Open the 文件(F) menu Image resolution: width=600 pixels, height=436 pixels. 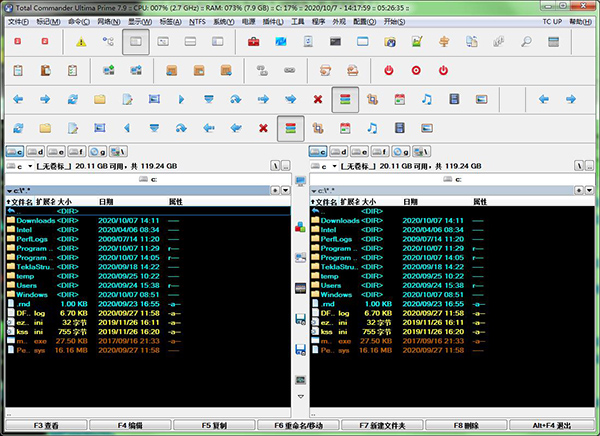[x=18, y=22]
